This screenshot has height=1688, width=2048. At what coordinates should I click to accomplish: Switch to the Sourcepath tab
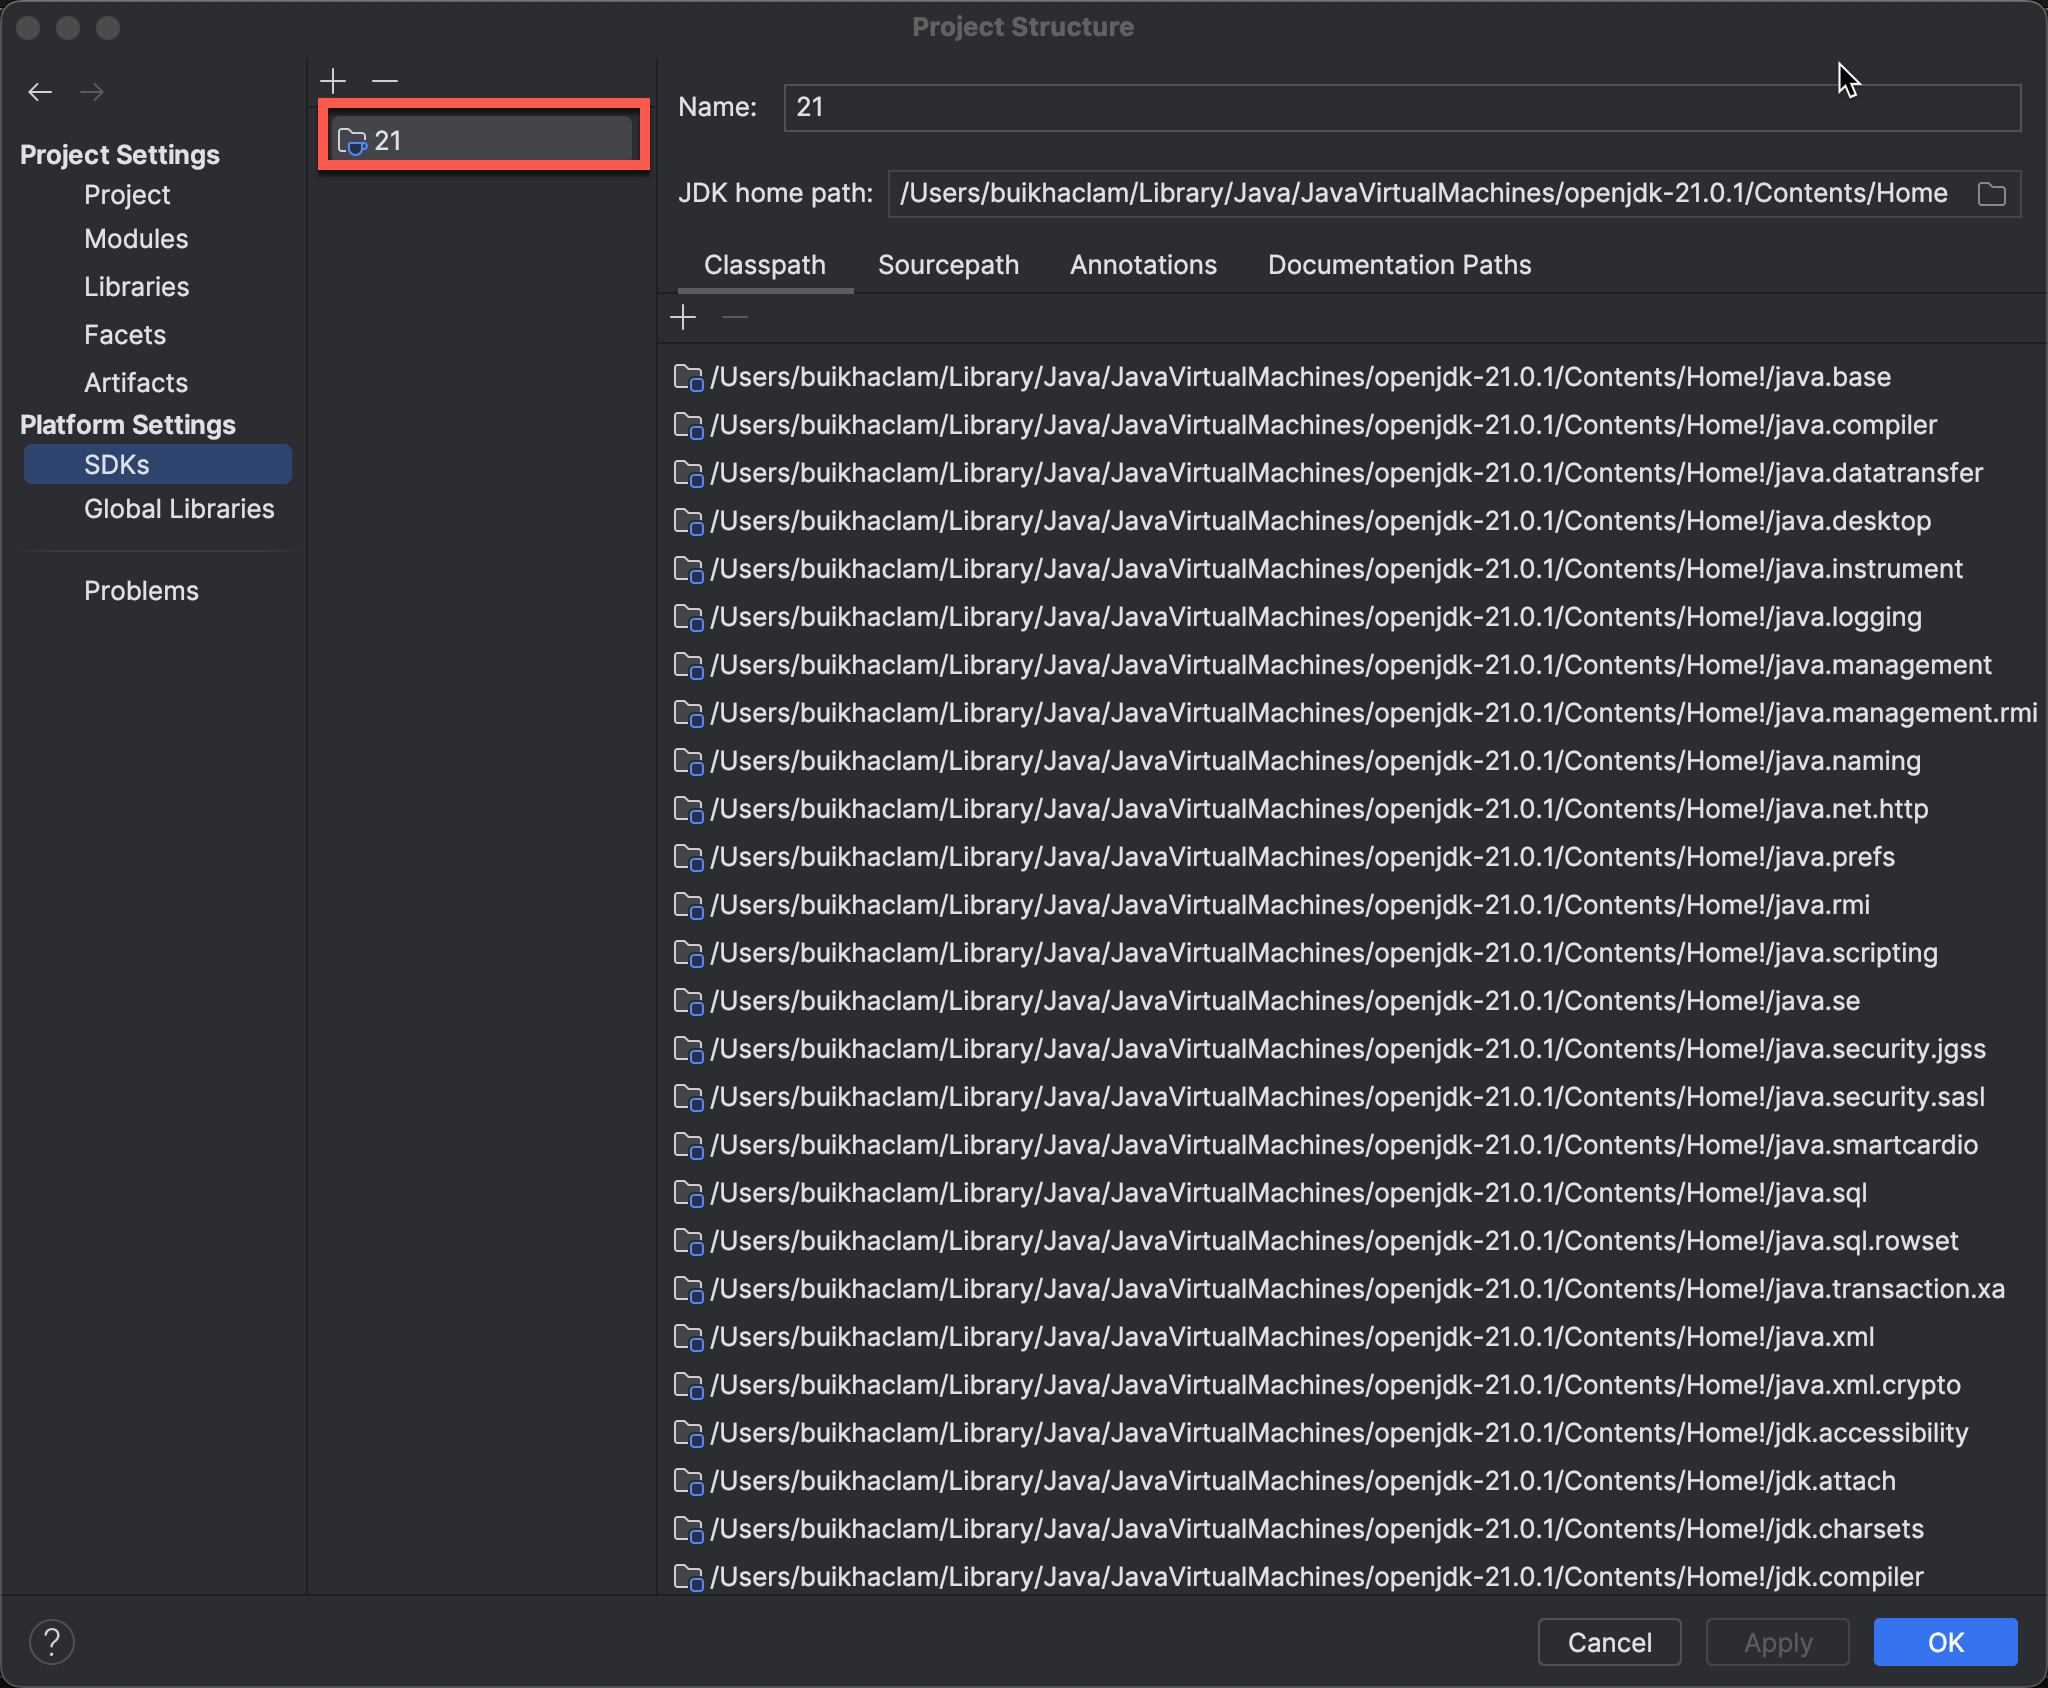(948, 265)
